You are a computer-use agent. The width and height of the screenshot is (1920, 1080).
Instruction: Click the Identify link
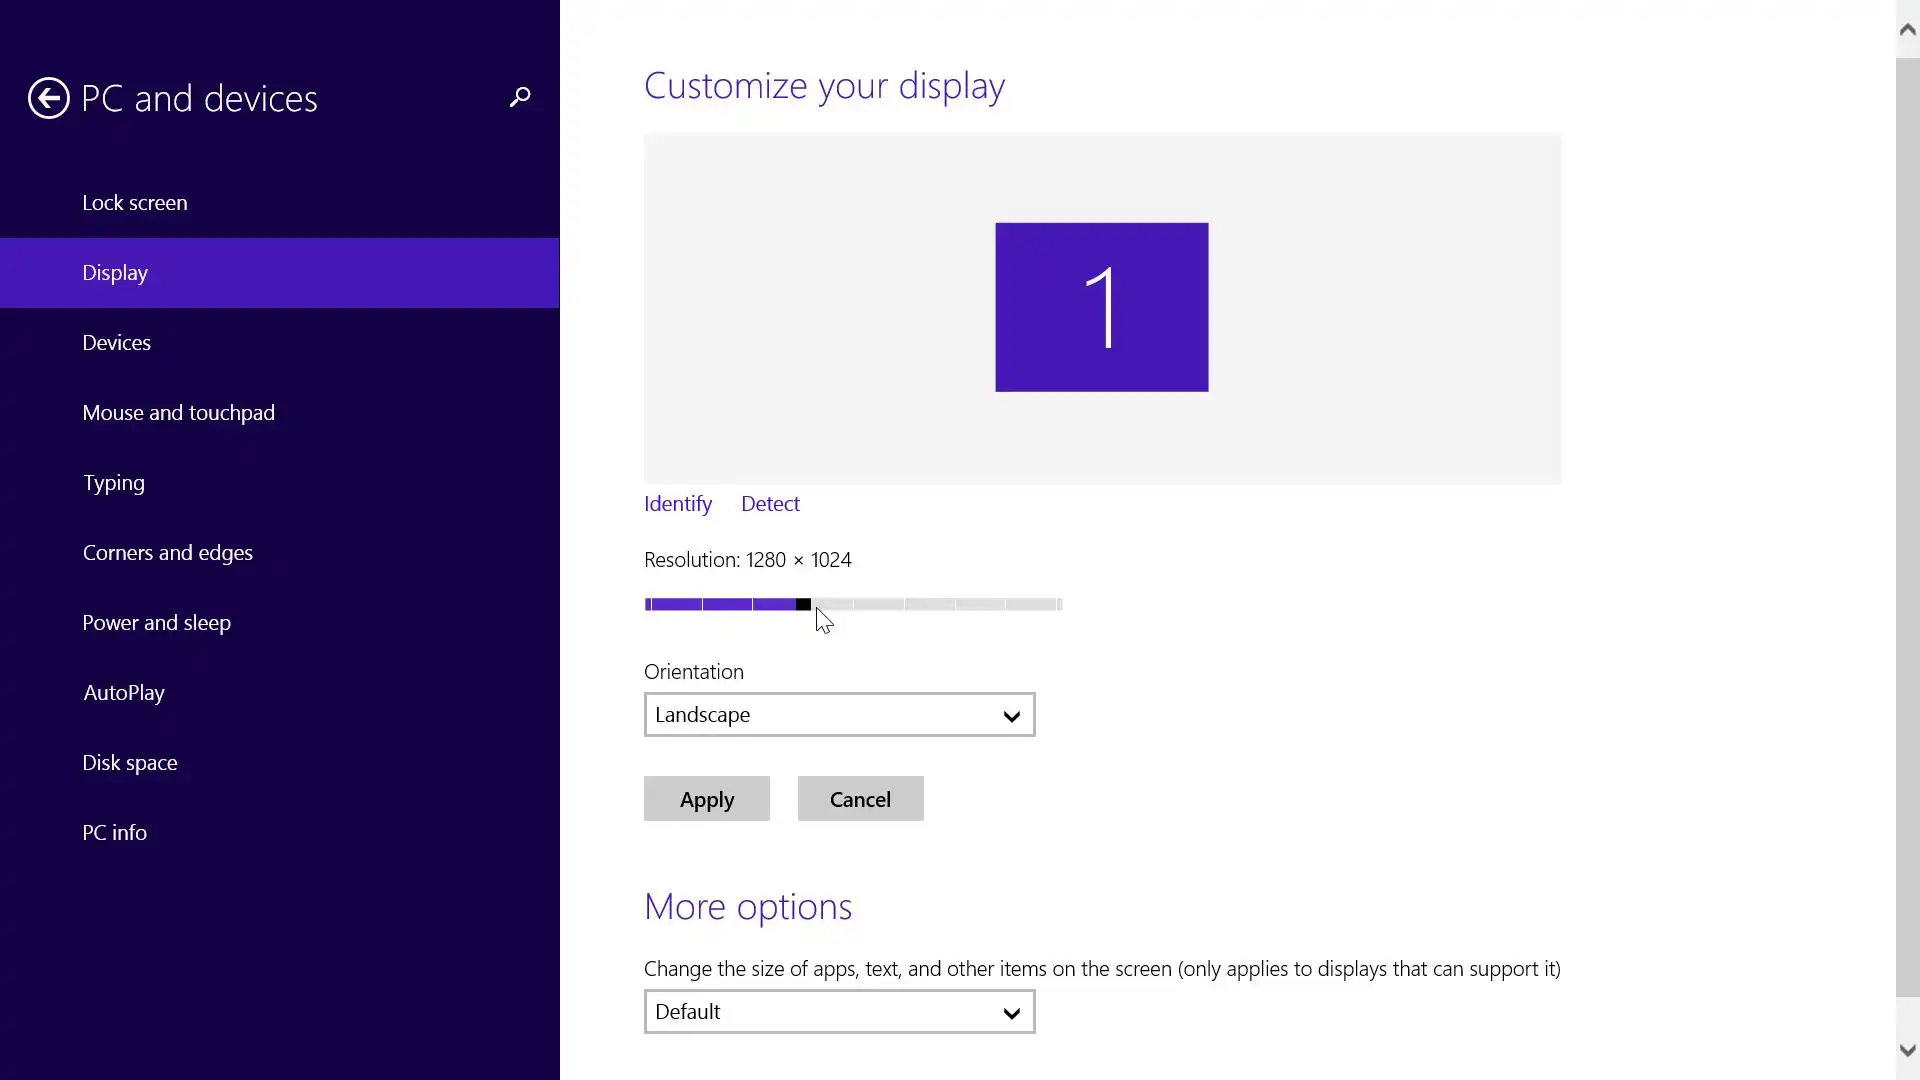(678, 504)
